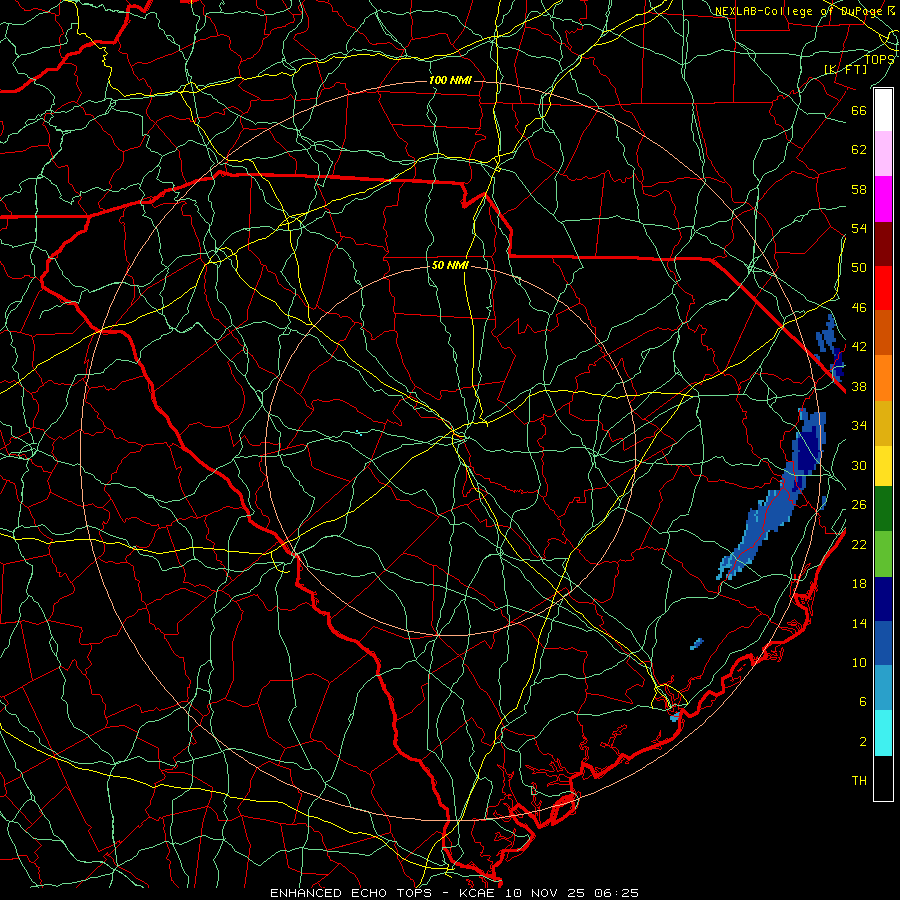
Task: Select the "50" scale label
Action: [x=859, y=268]
